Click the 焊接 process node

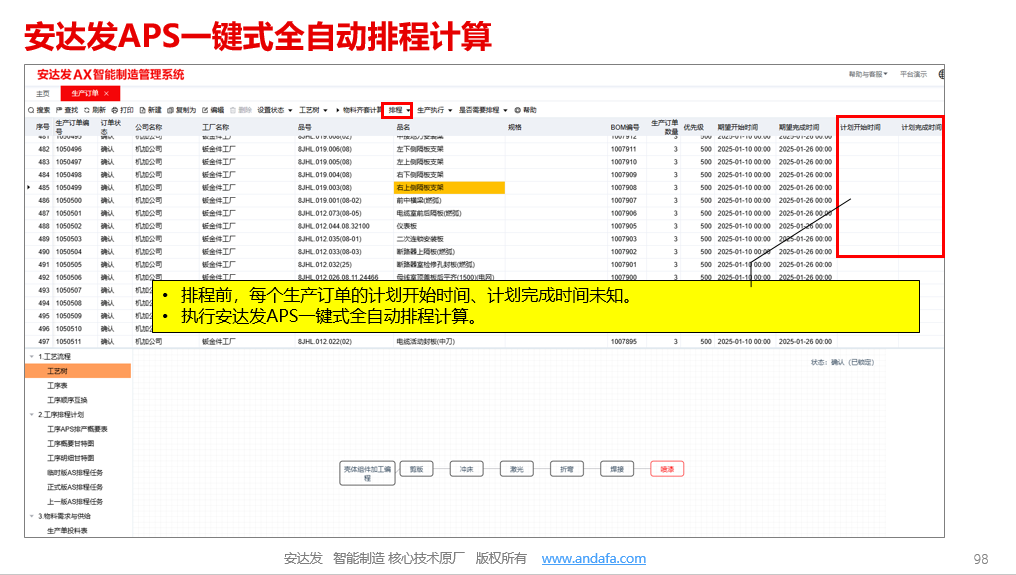617,469
